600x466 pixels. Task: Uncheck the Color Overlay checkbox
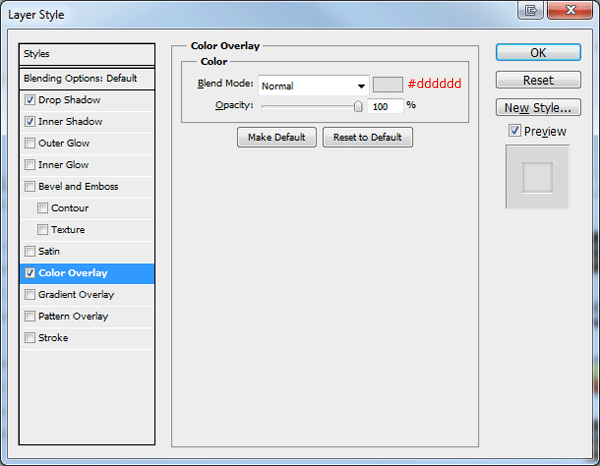tap(30, 273)
